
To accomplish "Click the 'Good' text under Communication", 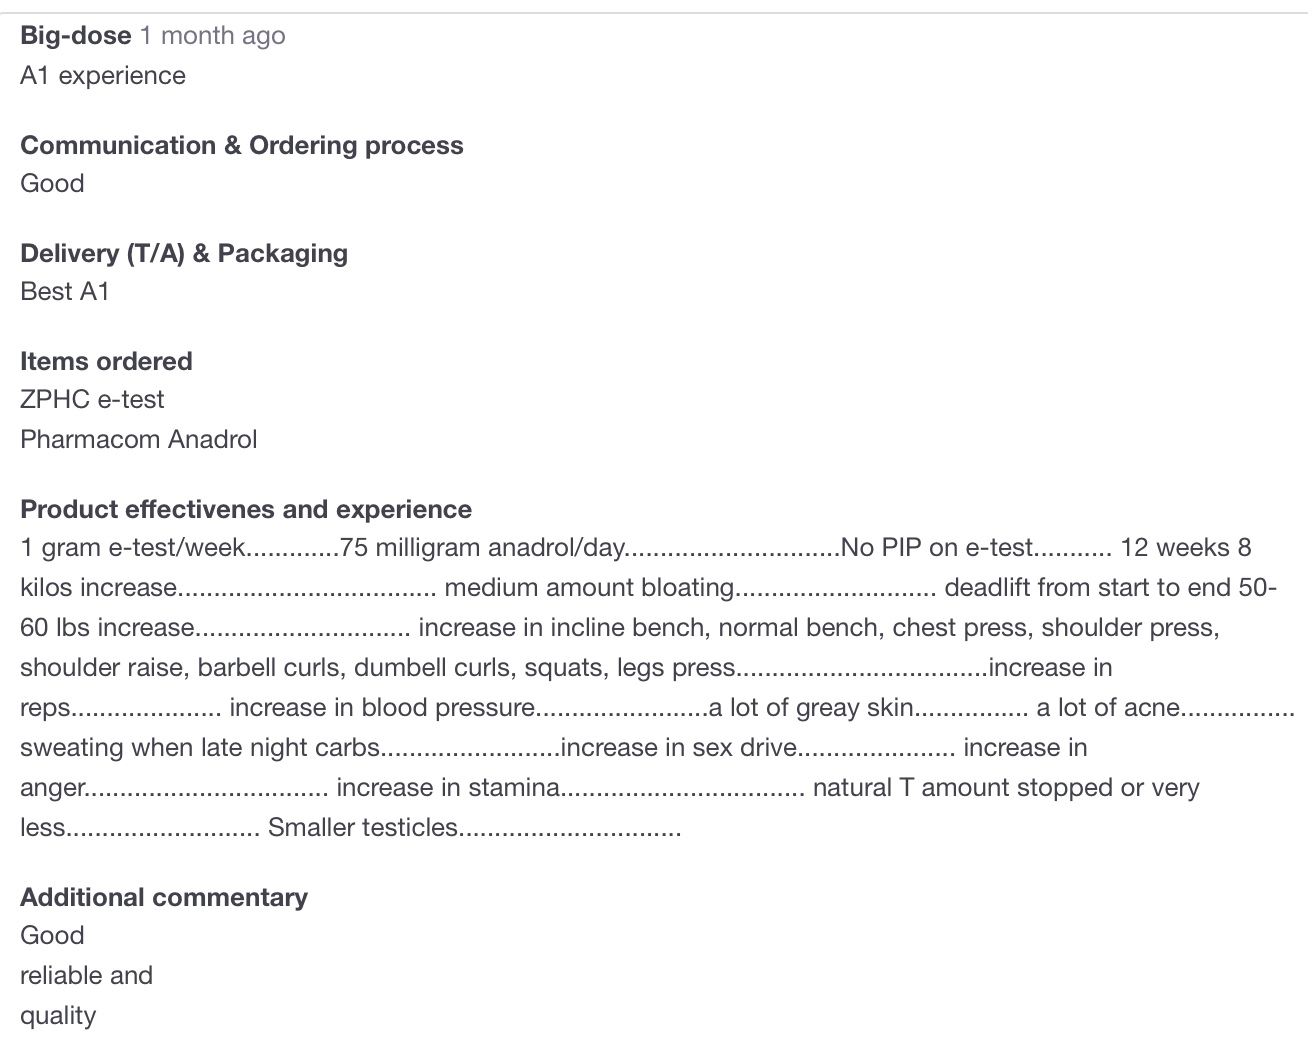I will pyautogui.click(x=52, y=184).
